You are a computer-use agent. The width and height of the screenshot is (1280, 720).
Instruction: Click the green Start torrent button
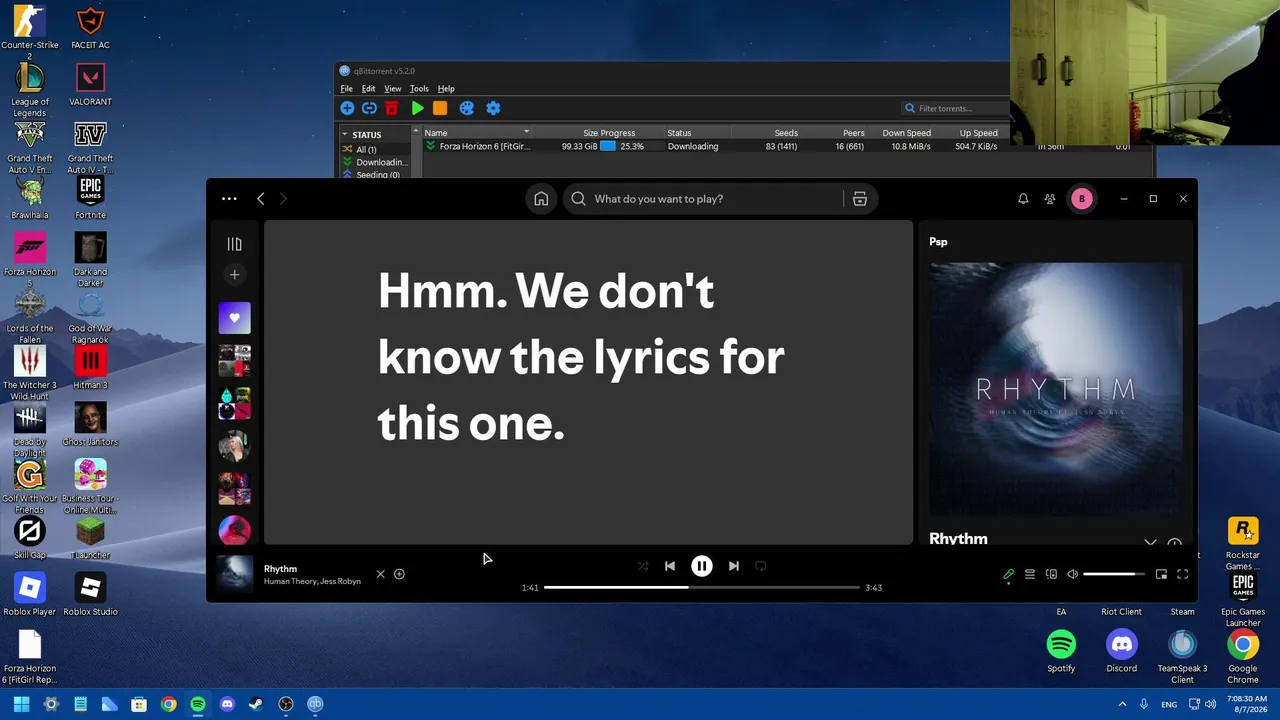pos(418,108)
